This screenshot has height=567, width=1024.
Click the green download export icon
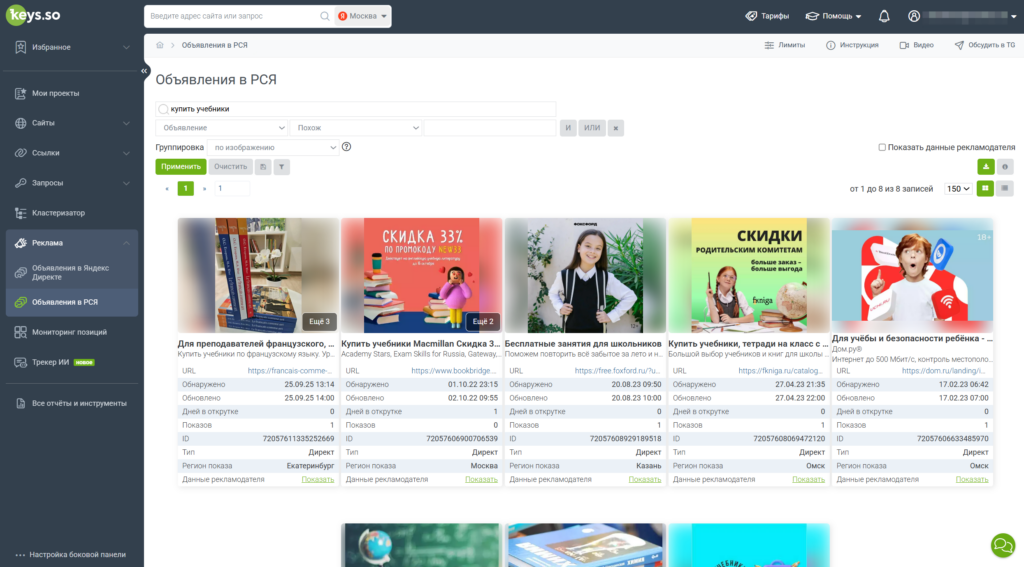point(985,167)
